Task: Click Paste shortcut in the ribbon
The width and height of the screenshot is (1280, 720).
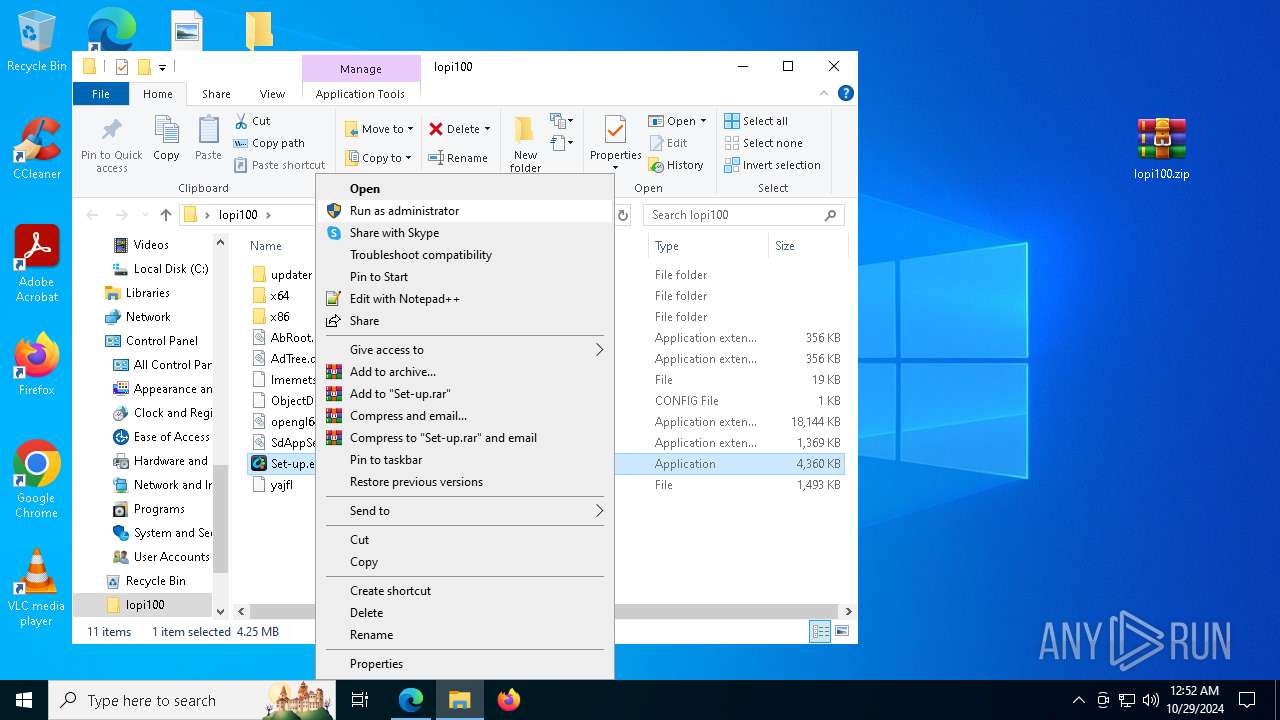Action: tap(279, 165)
